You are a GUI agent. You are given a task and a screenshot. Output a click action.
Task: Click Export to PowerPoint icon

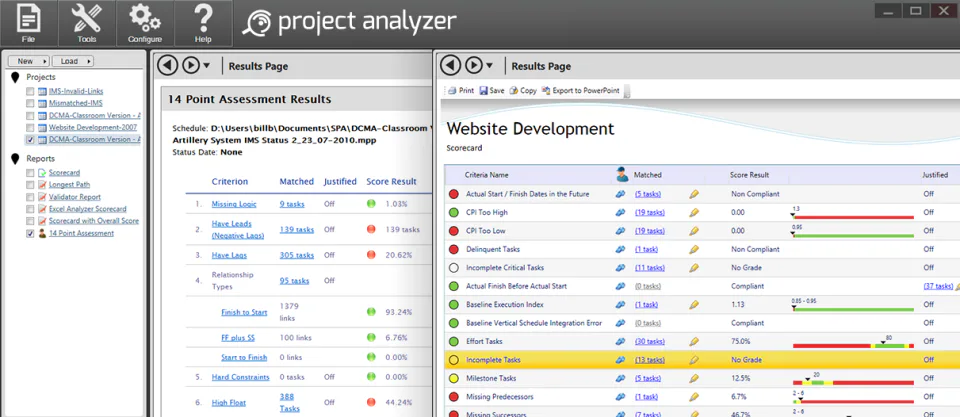pos(546,91)
